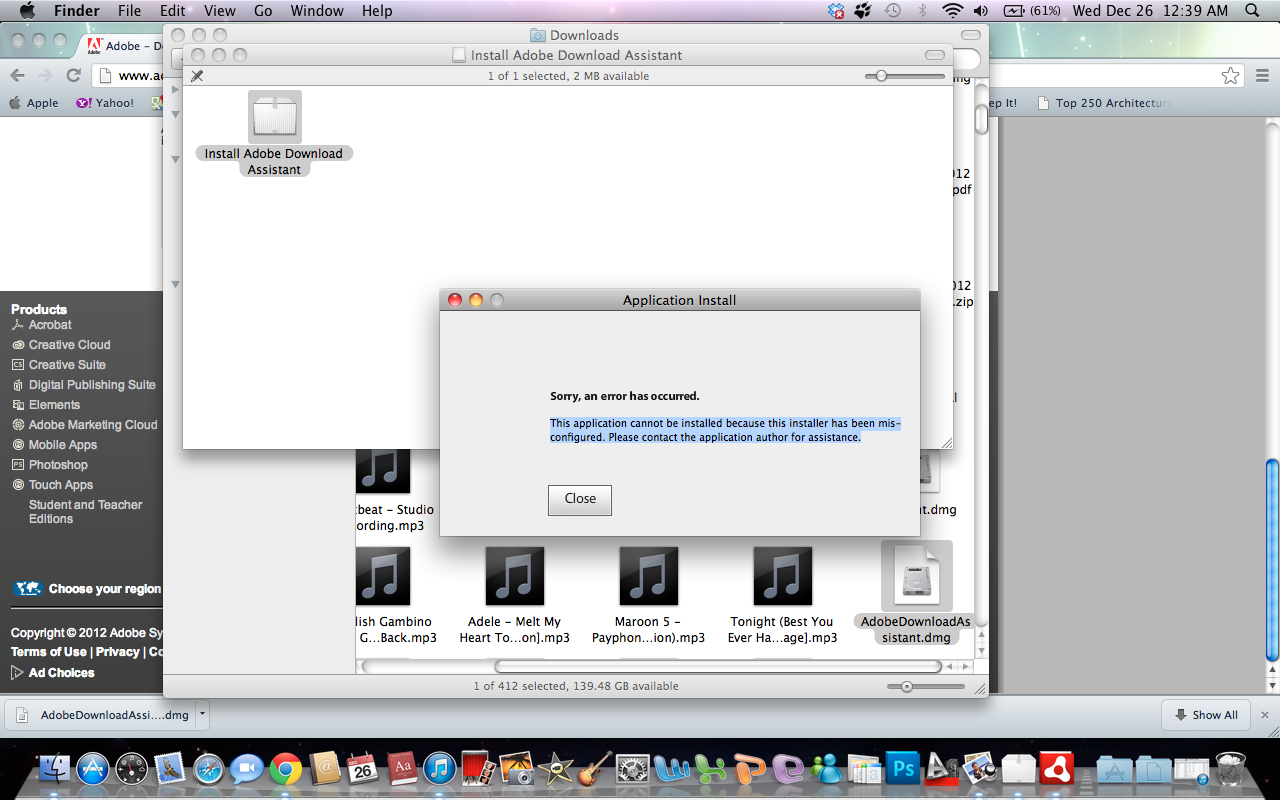
Task: Open the Trash in the Dock
Action: [1230, 768]
